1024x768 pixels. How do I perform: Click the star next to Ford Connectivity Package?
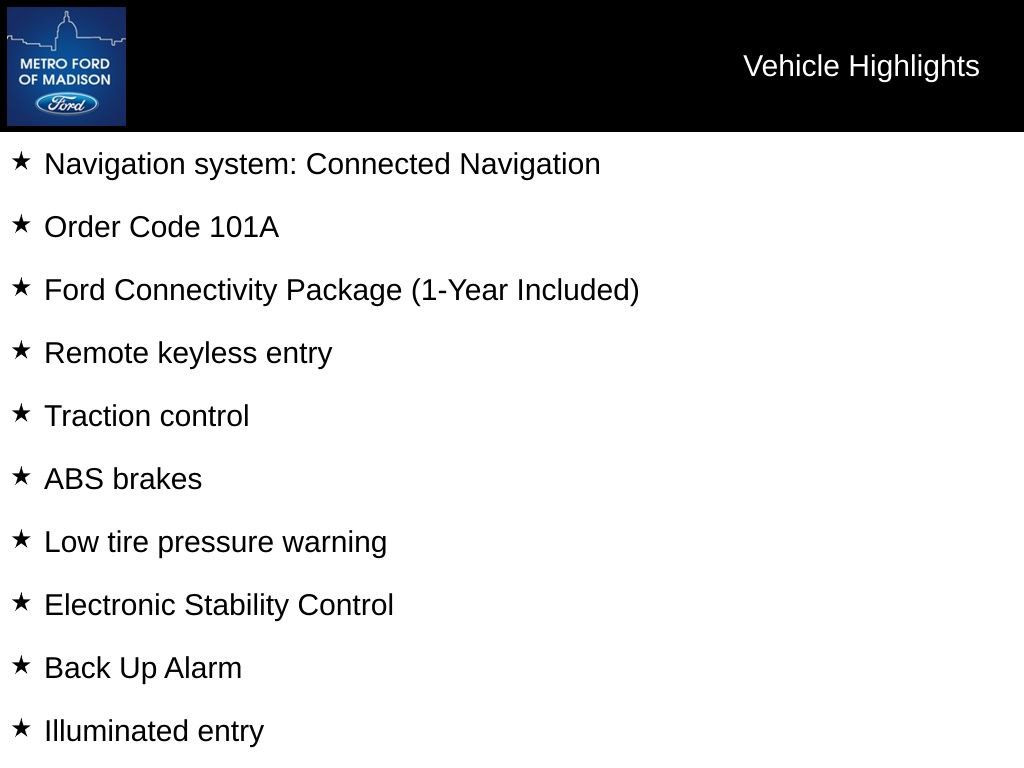[21, 287]
